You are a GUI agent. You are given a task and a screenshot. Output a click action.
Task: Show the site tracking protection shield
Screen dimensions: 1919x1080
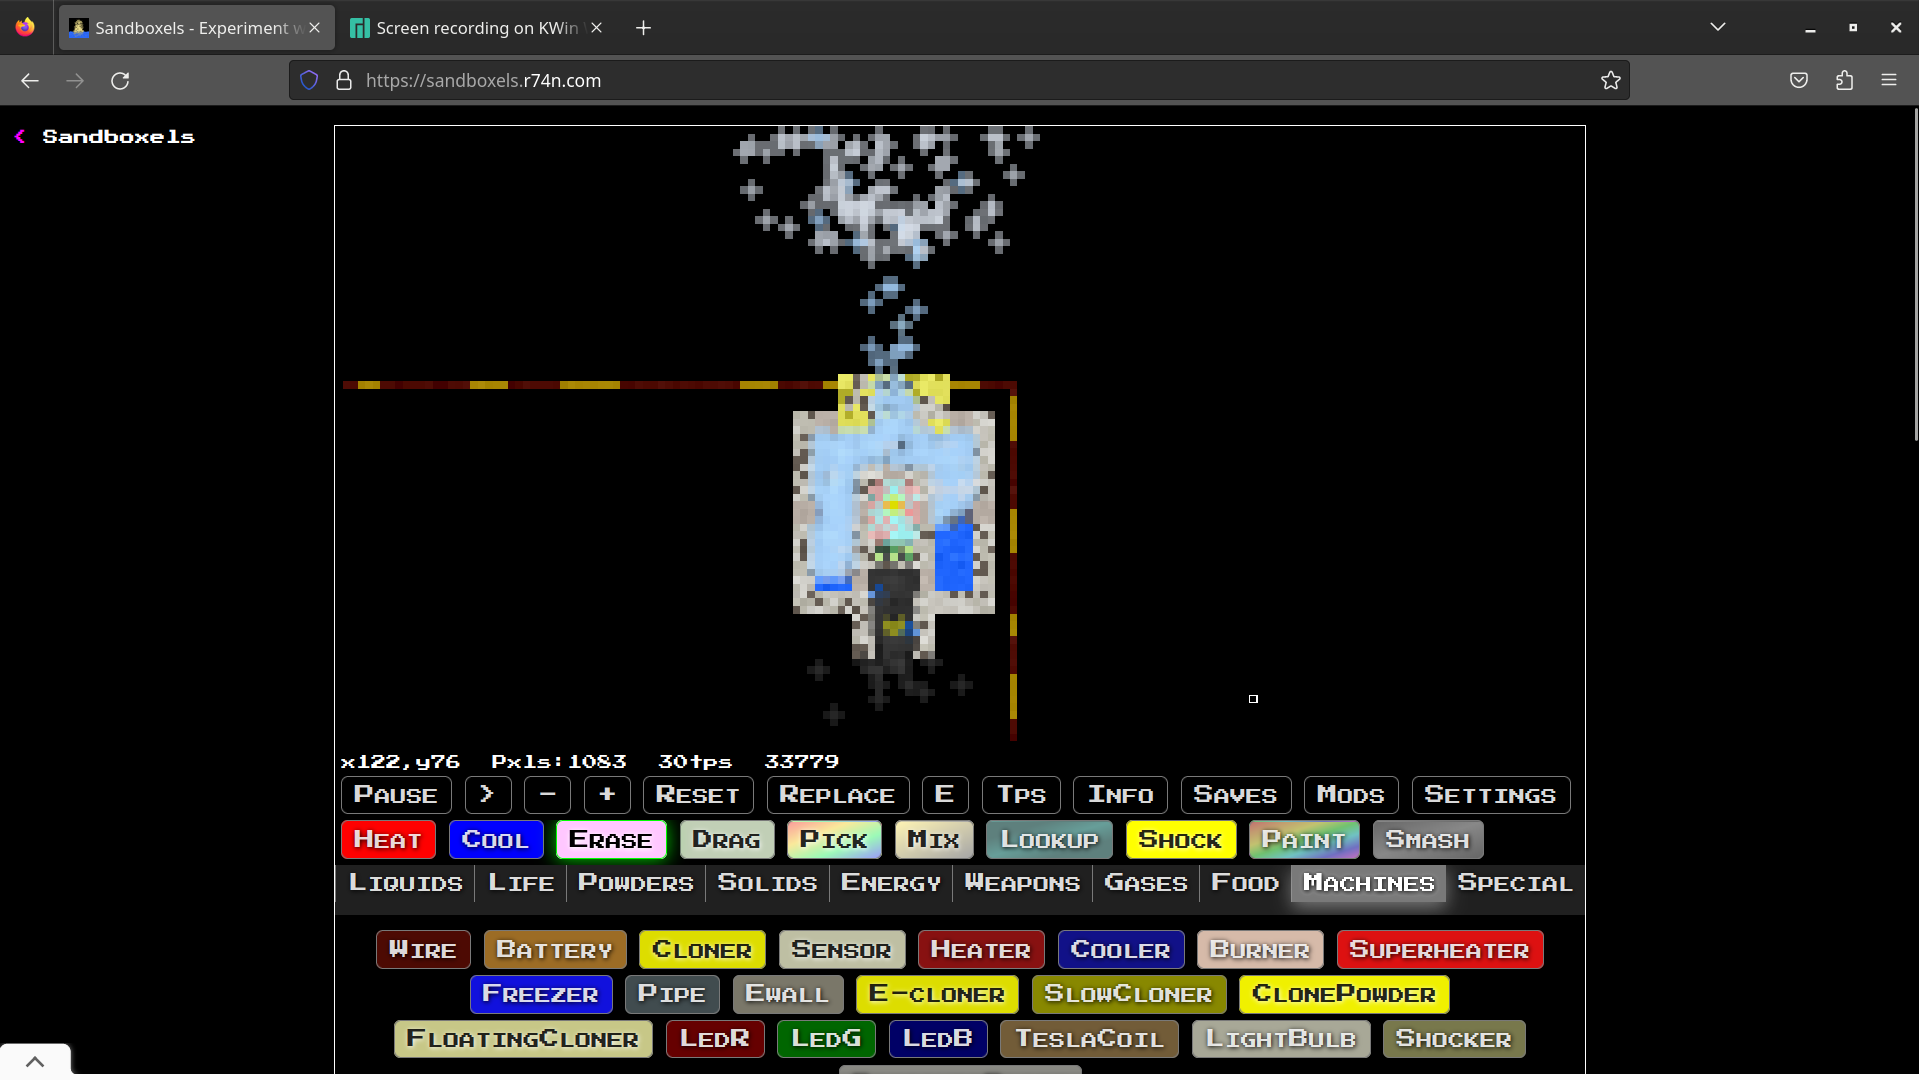point(309,81)
